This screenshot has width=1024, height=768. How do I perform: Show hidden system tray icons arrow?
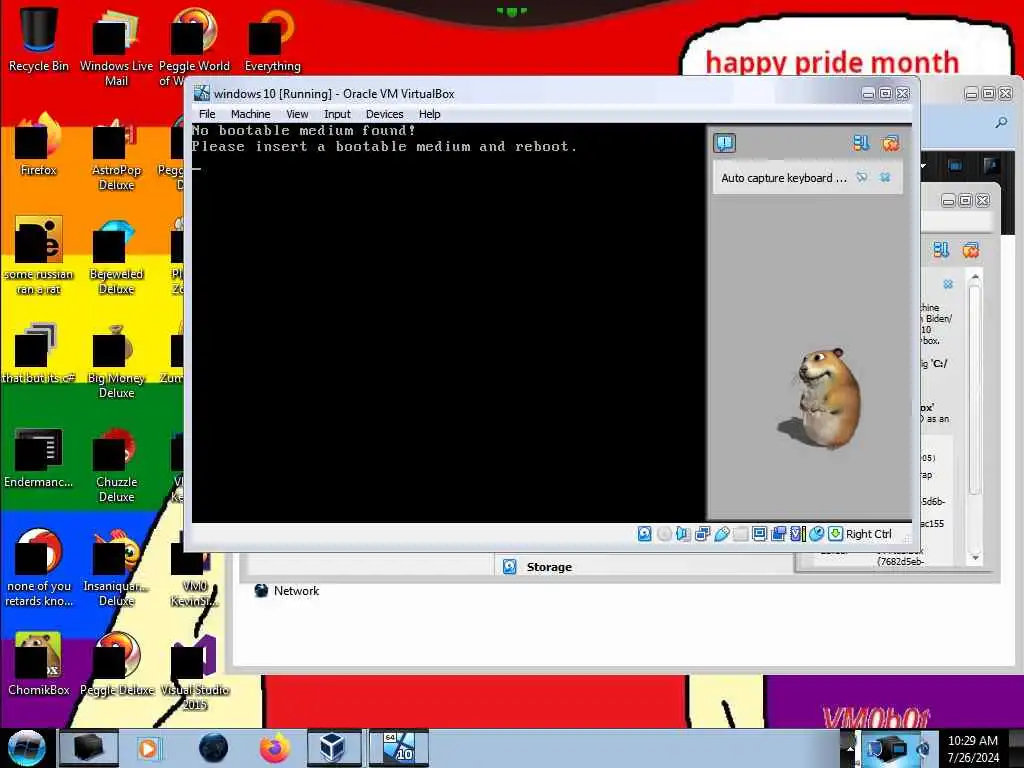point(850,748)
